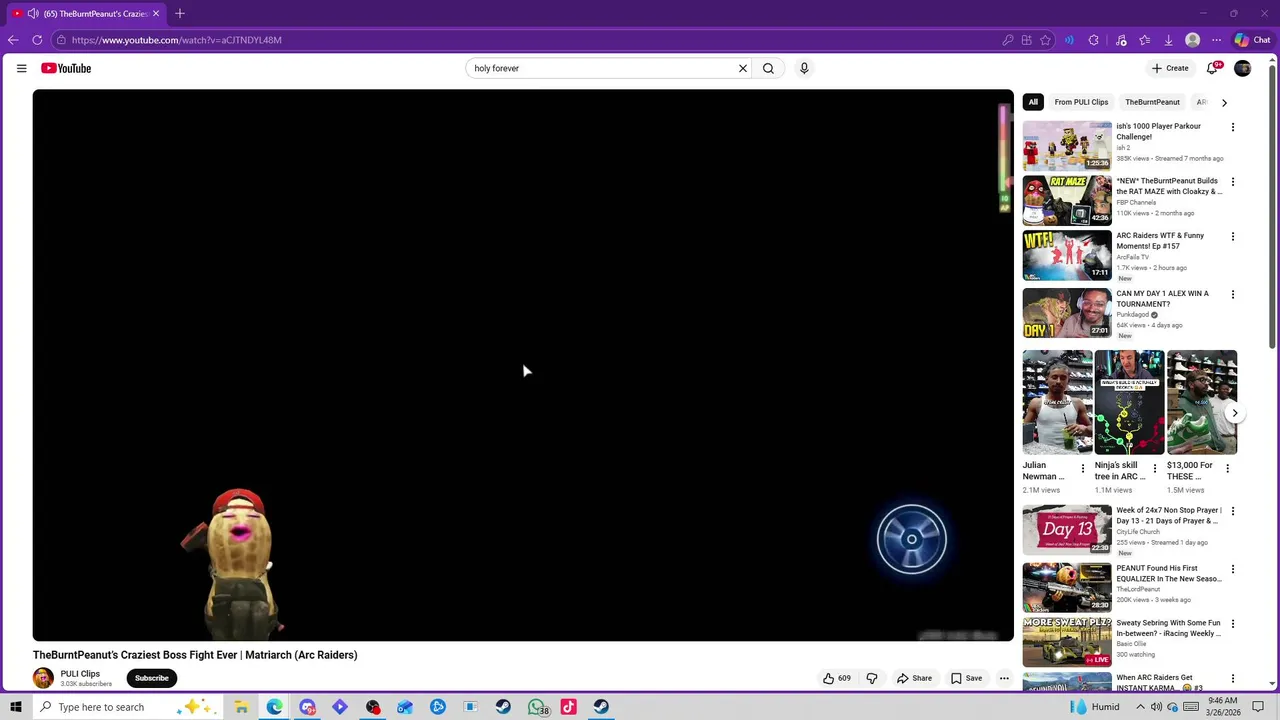
Task: Select the TheBurntPeanut filter chip
Action: 1152,102
